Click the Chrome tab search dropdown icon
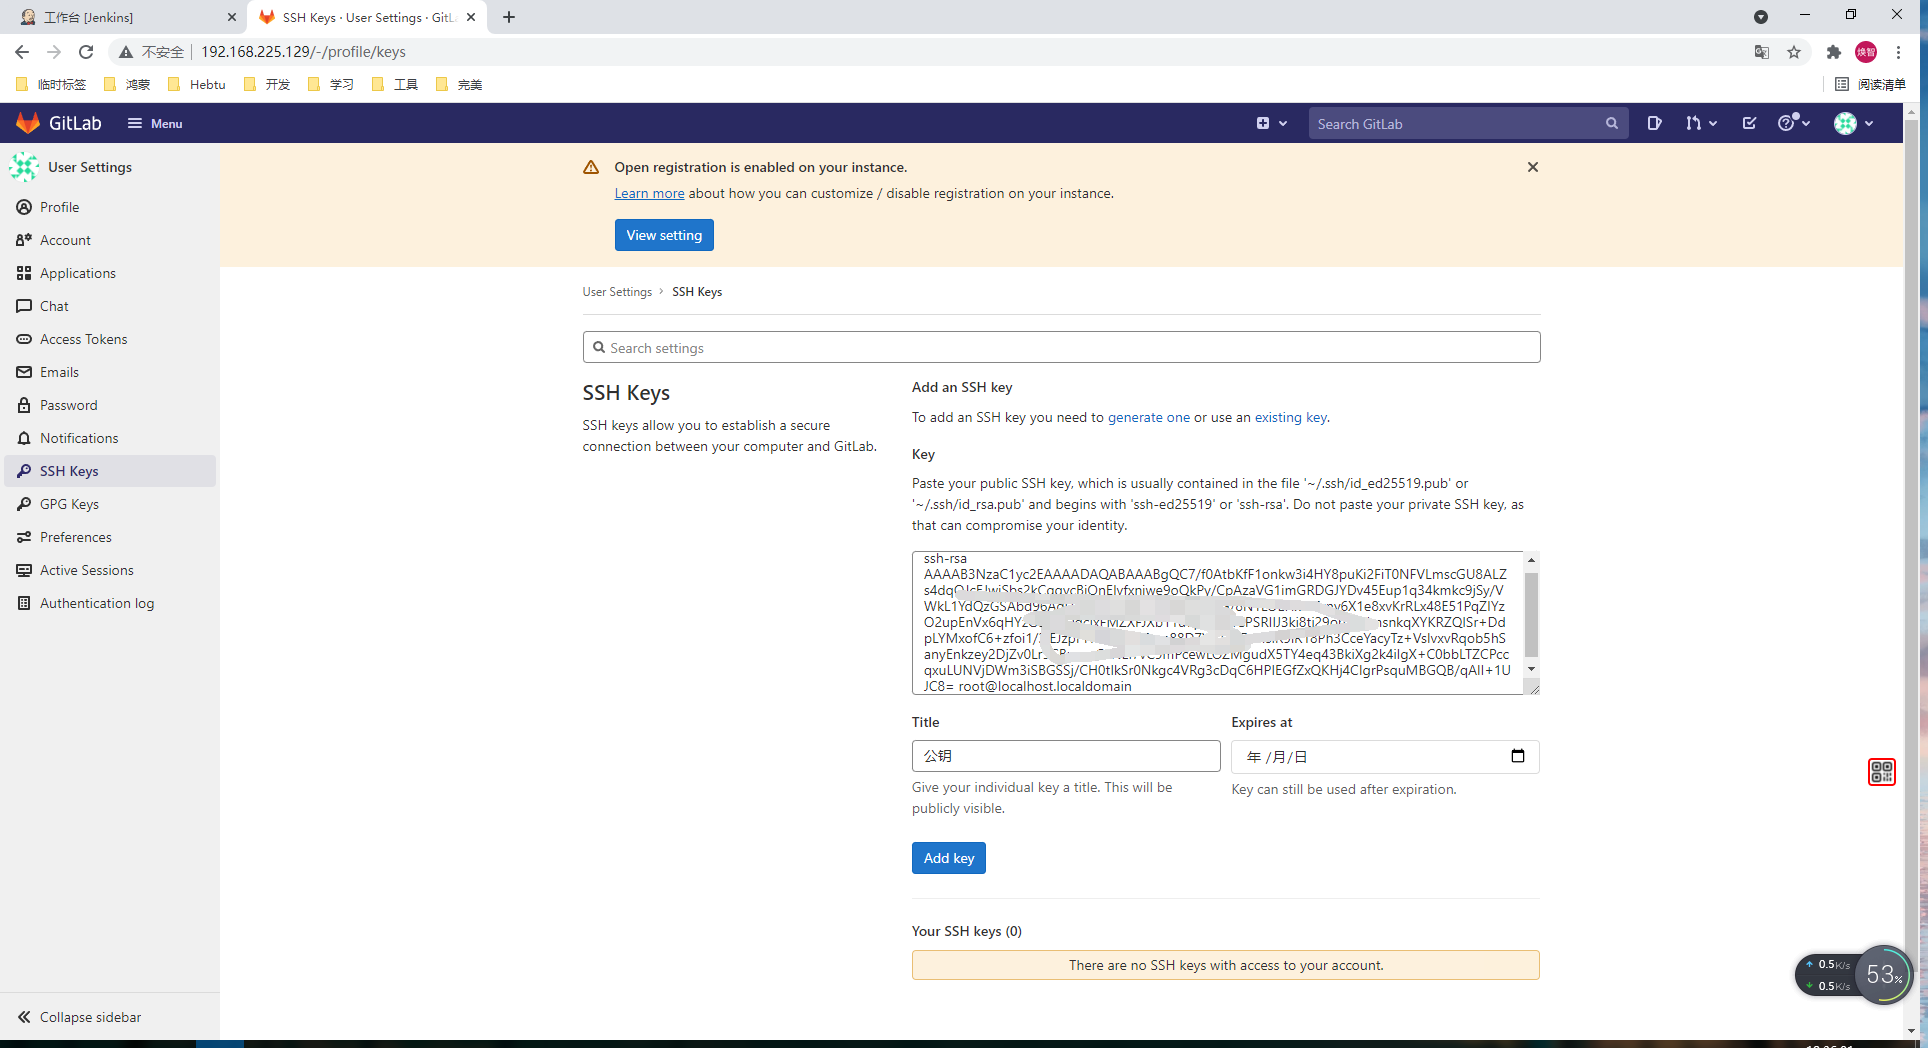Screen dimensions: 1928x1048 1761,17
